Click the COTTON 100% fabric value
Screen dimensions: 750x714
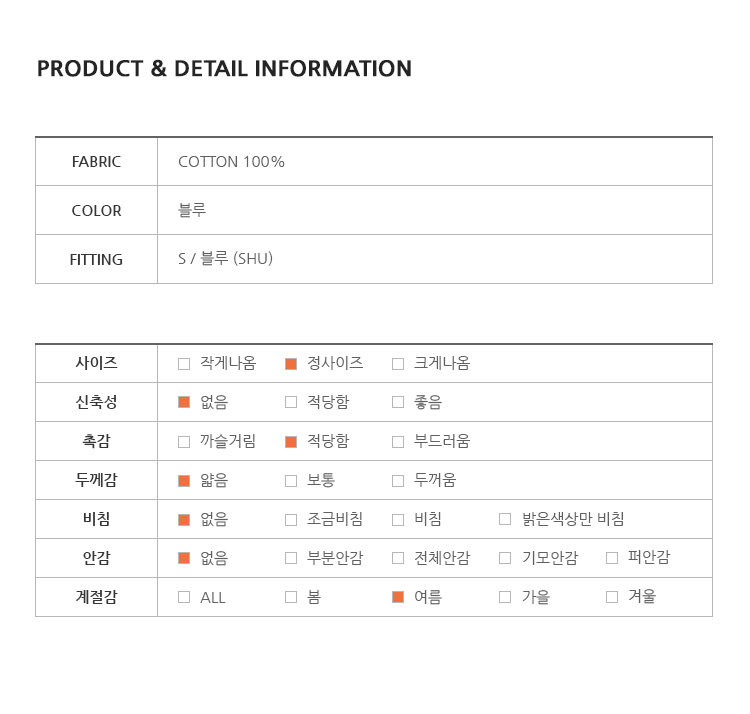232,162
